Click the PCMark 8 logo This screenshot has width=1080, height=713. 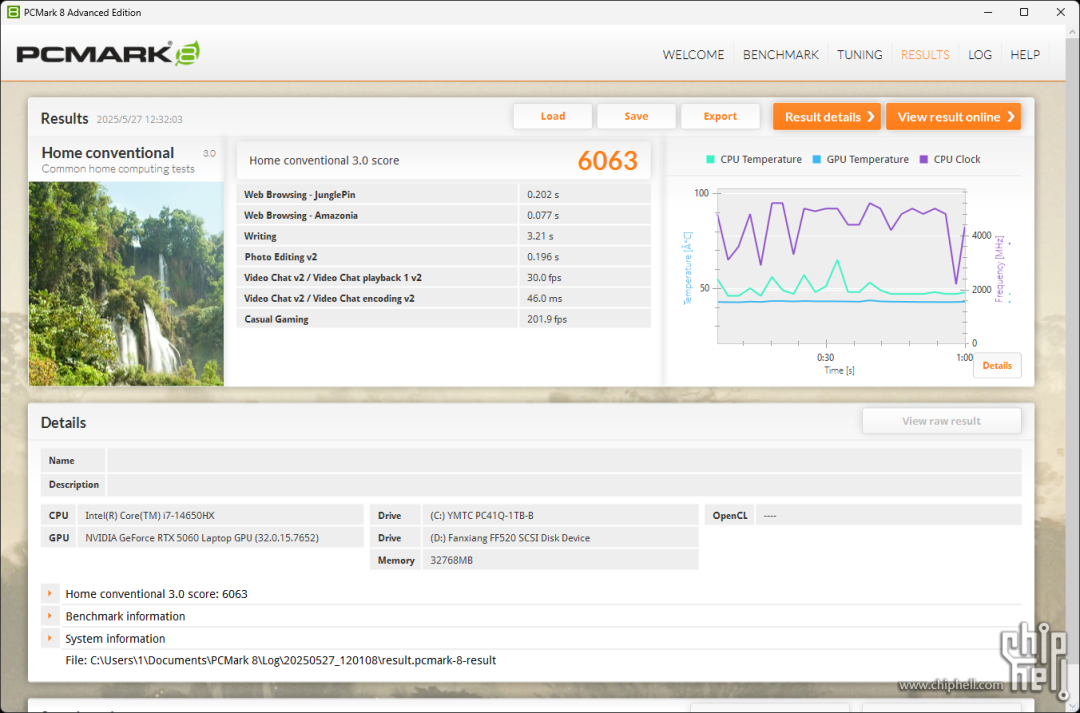point(108,54)
